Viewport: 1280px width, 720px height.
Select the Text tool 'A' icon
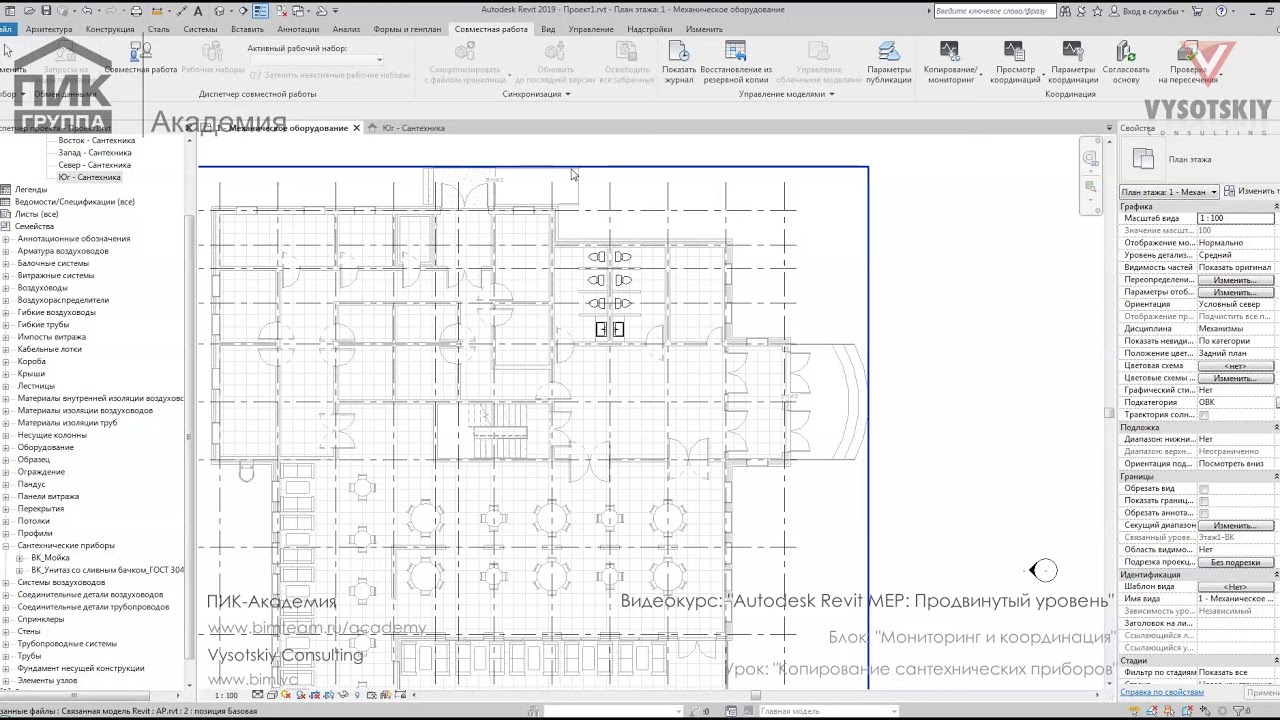point(198,11)
